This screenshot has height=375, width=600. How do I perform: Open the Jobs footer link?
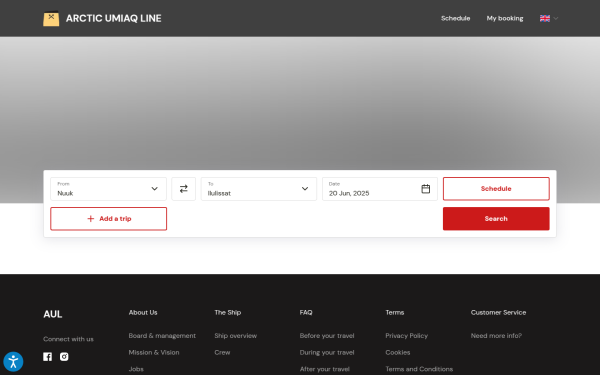click(x=136, y=369)
